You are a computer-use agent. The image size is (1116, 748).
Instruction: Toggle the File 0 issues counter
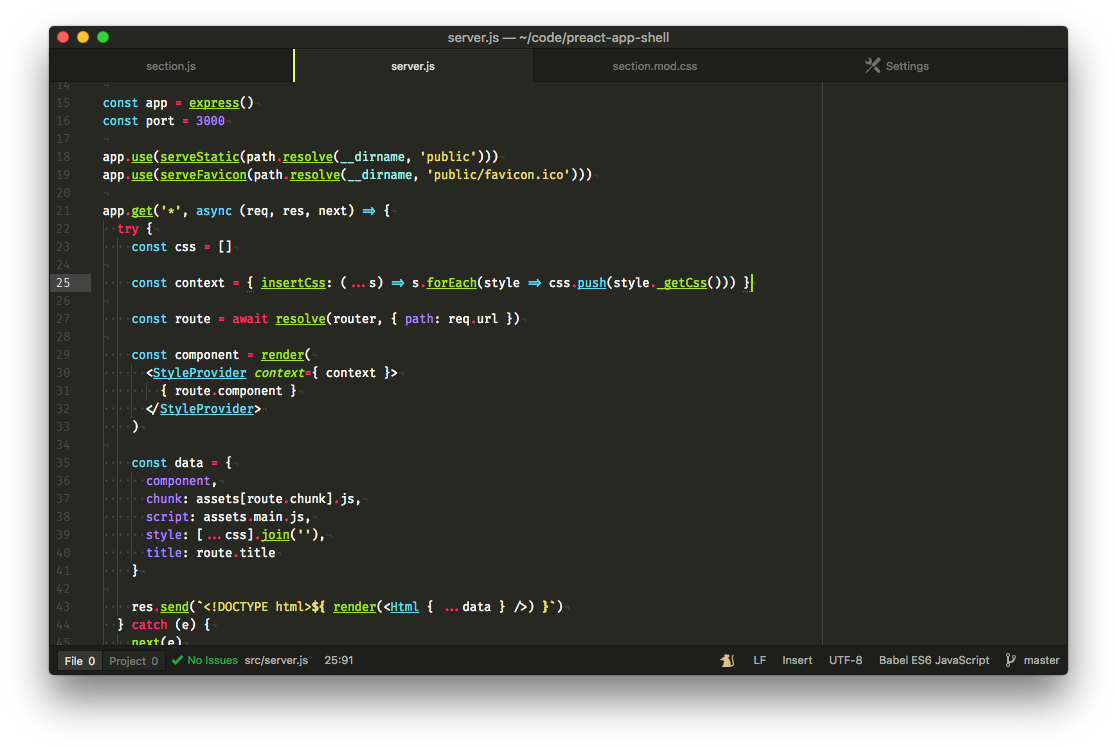(x=79, y=660)
